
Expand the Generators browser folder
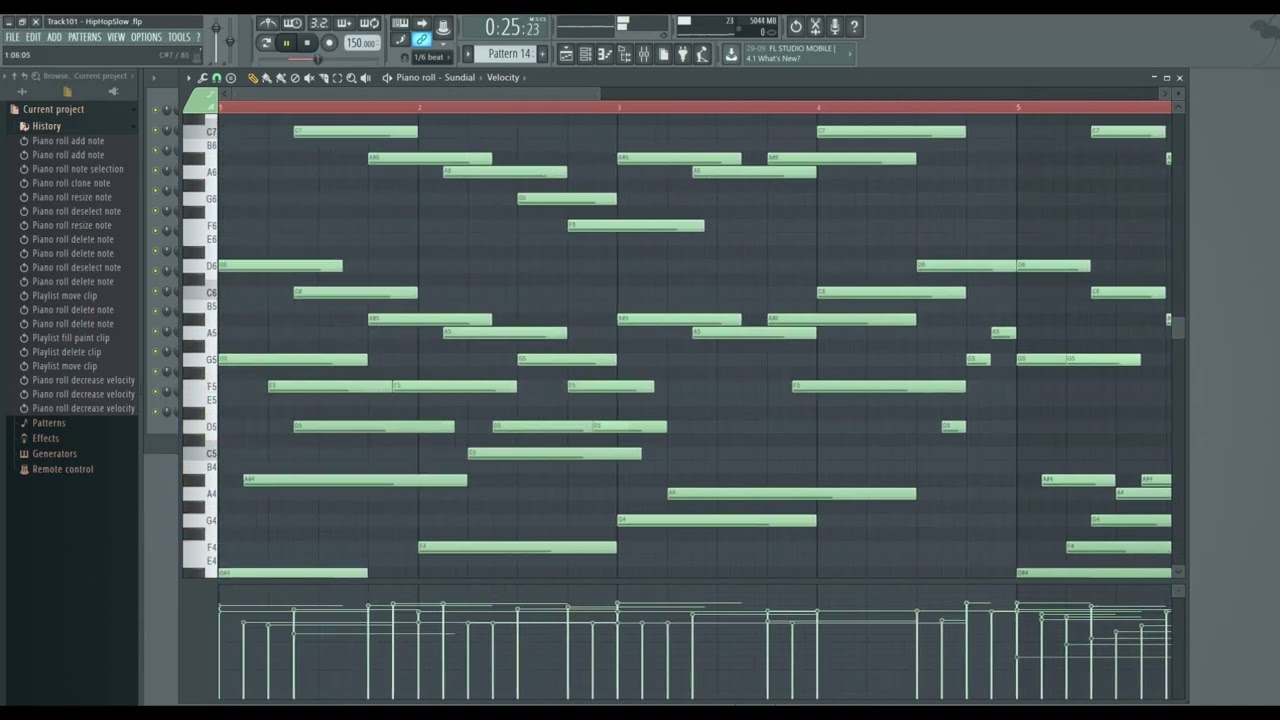(x=54, y=454)
